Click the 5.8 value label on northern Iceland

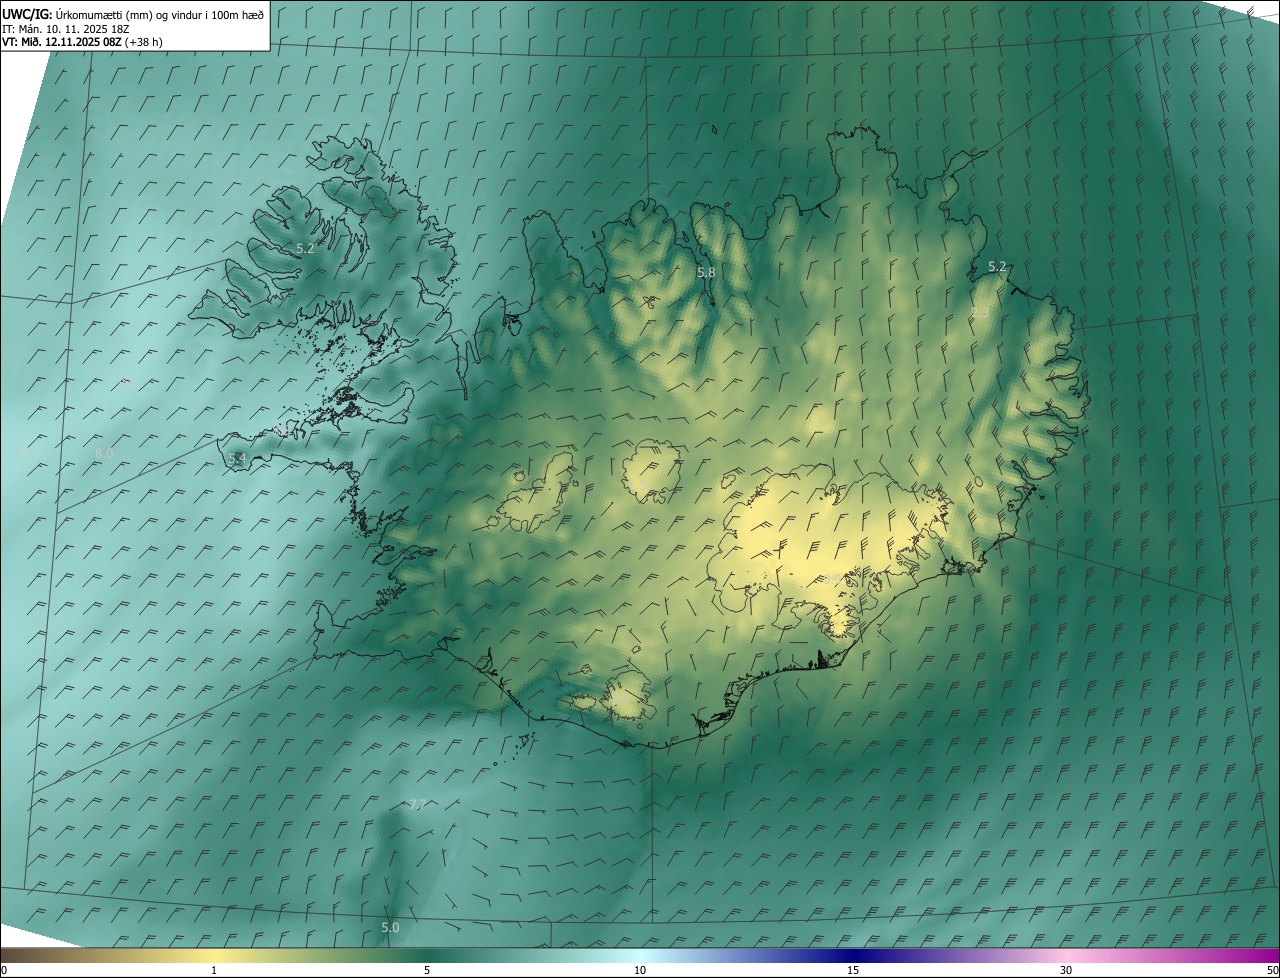click(706, 272)
